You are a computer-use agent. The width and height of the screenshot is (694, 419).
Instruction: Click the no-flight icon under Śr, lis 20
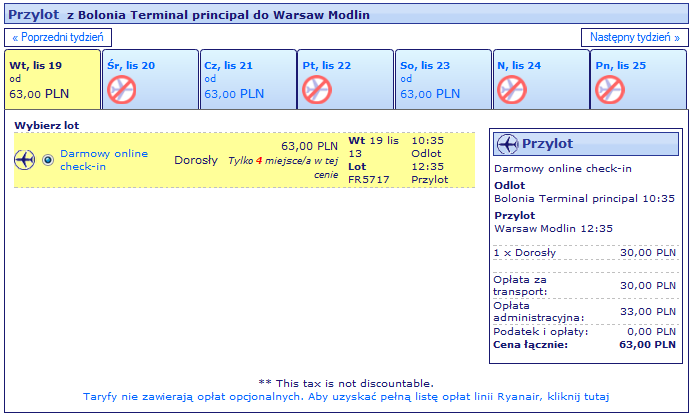click(x=121, y=90)
